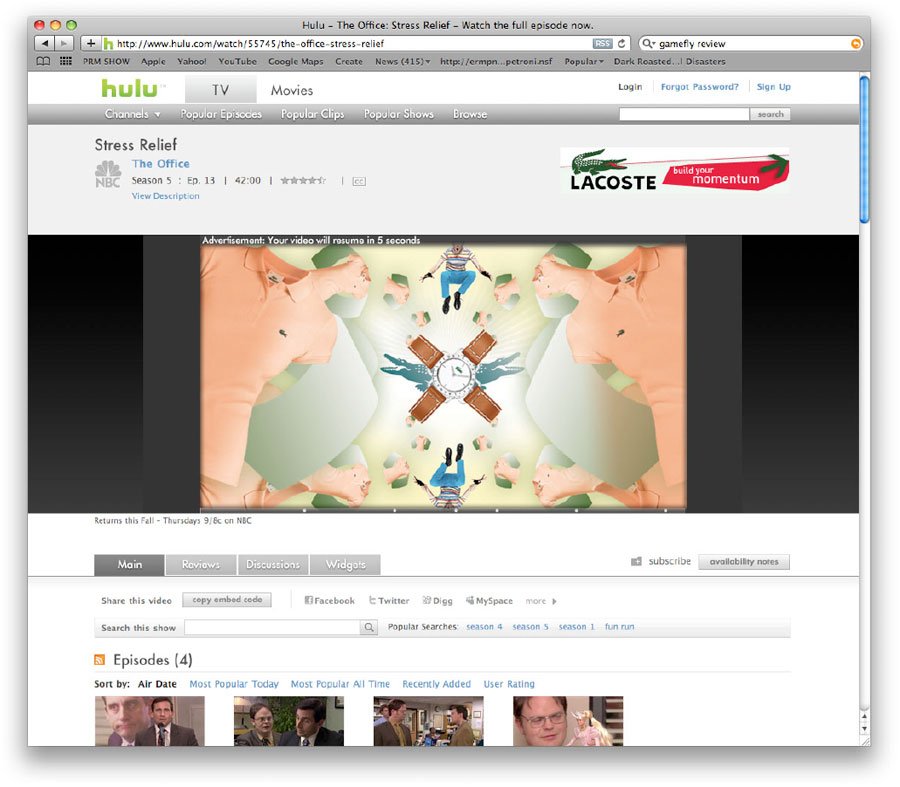The width and height of the screenshot is (900, 787).
Task: Rate the episode using the star rating
Action: (303, 181)
